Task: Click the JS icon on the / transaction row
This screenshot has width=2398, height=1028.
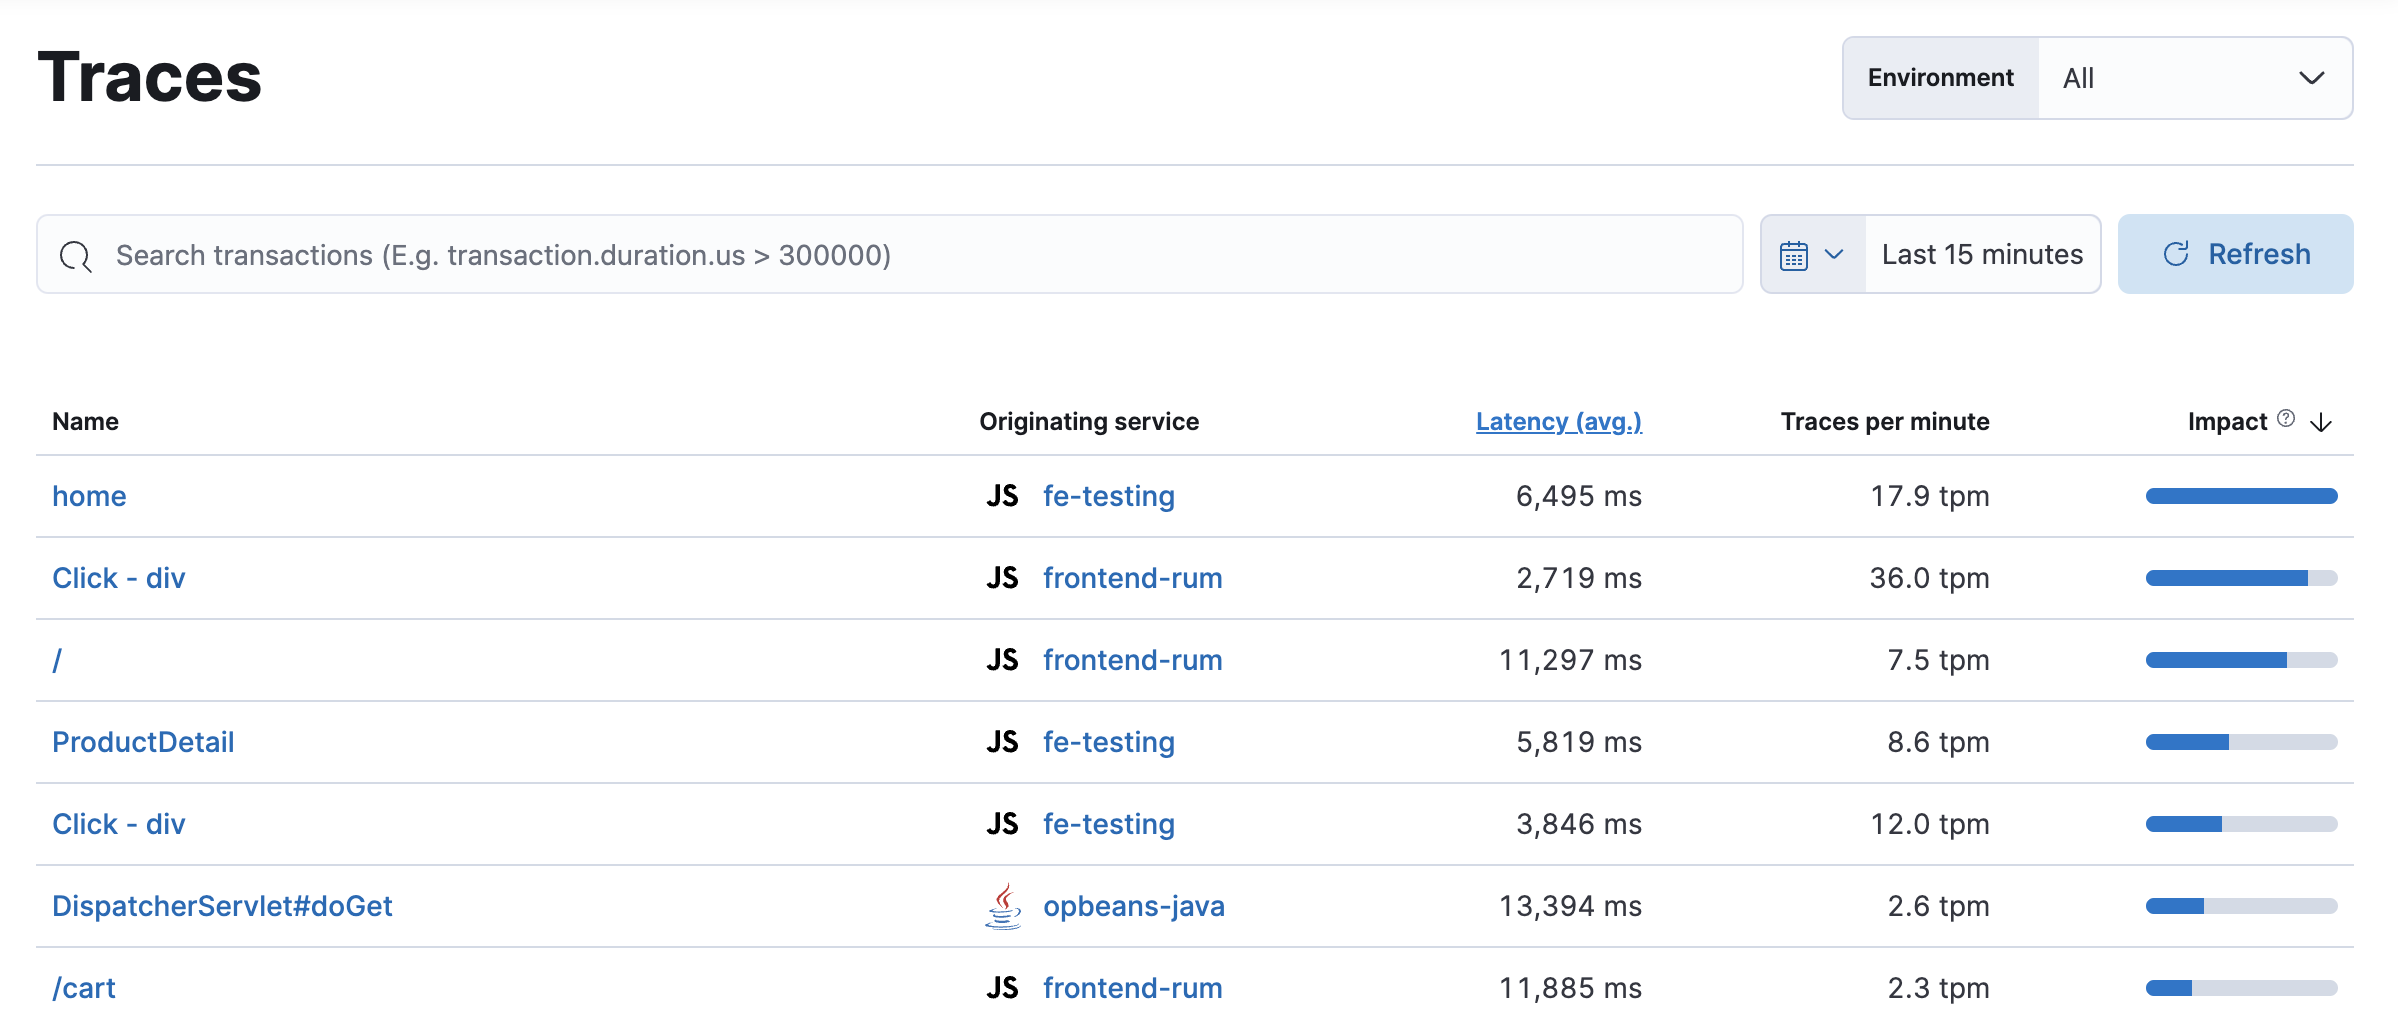Action: pos(1002,659)
